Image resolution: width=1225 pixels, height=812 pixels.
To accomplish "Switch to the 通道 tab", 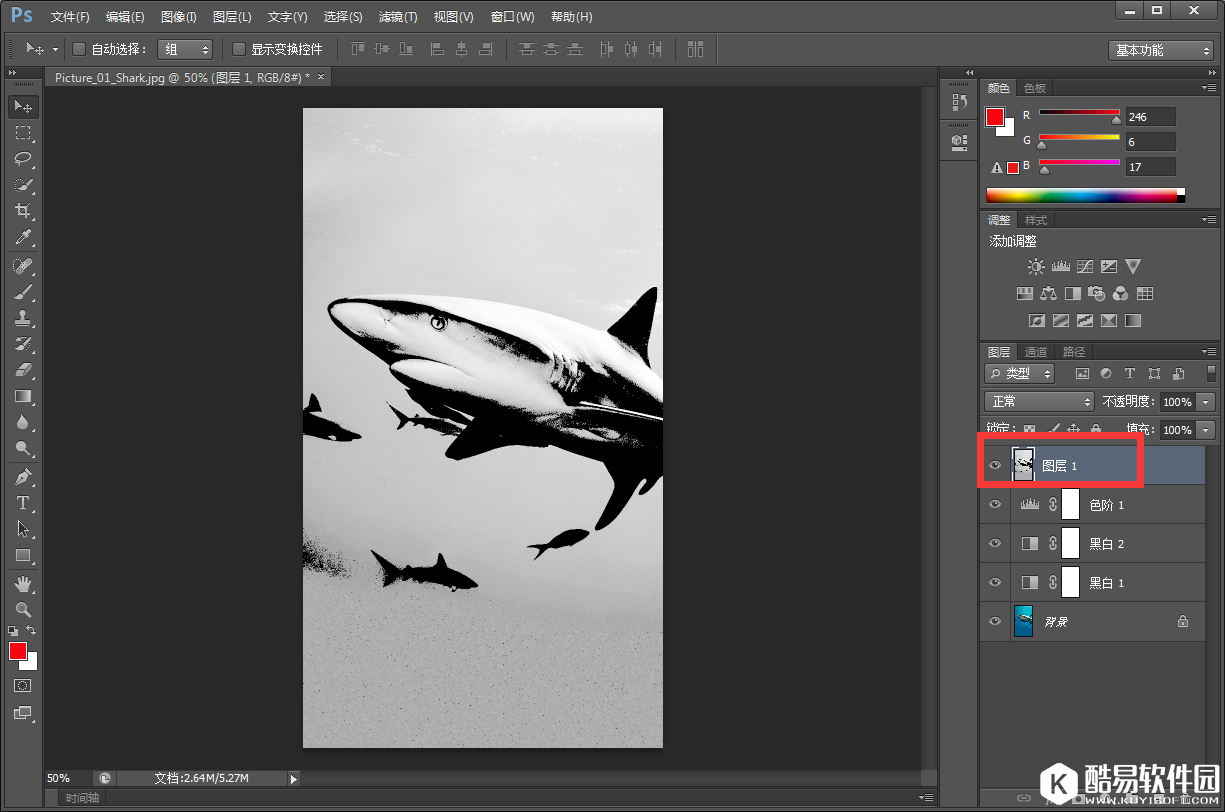I will click(x=1036, y=352).
